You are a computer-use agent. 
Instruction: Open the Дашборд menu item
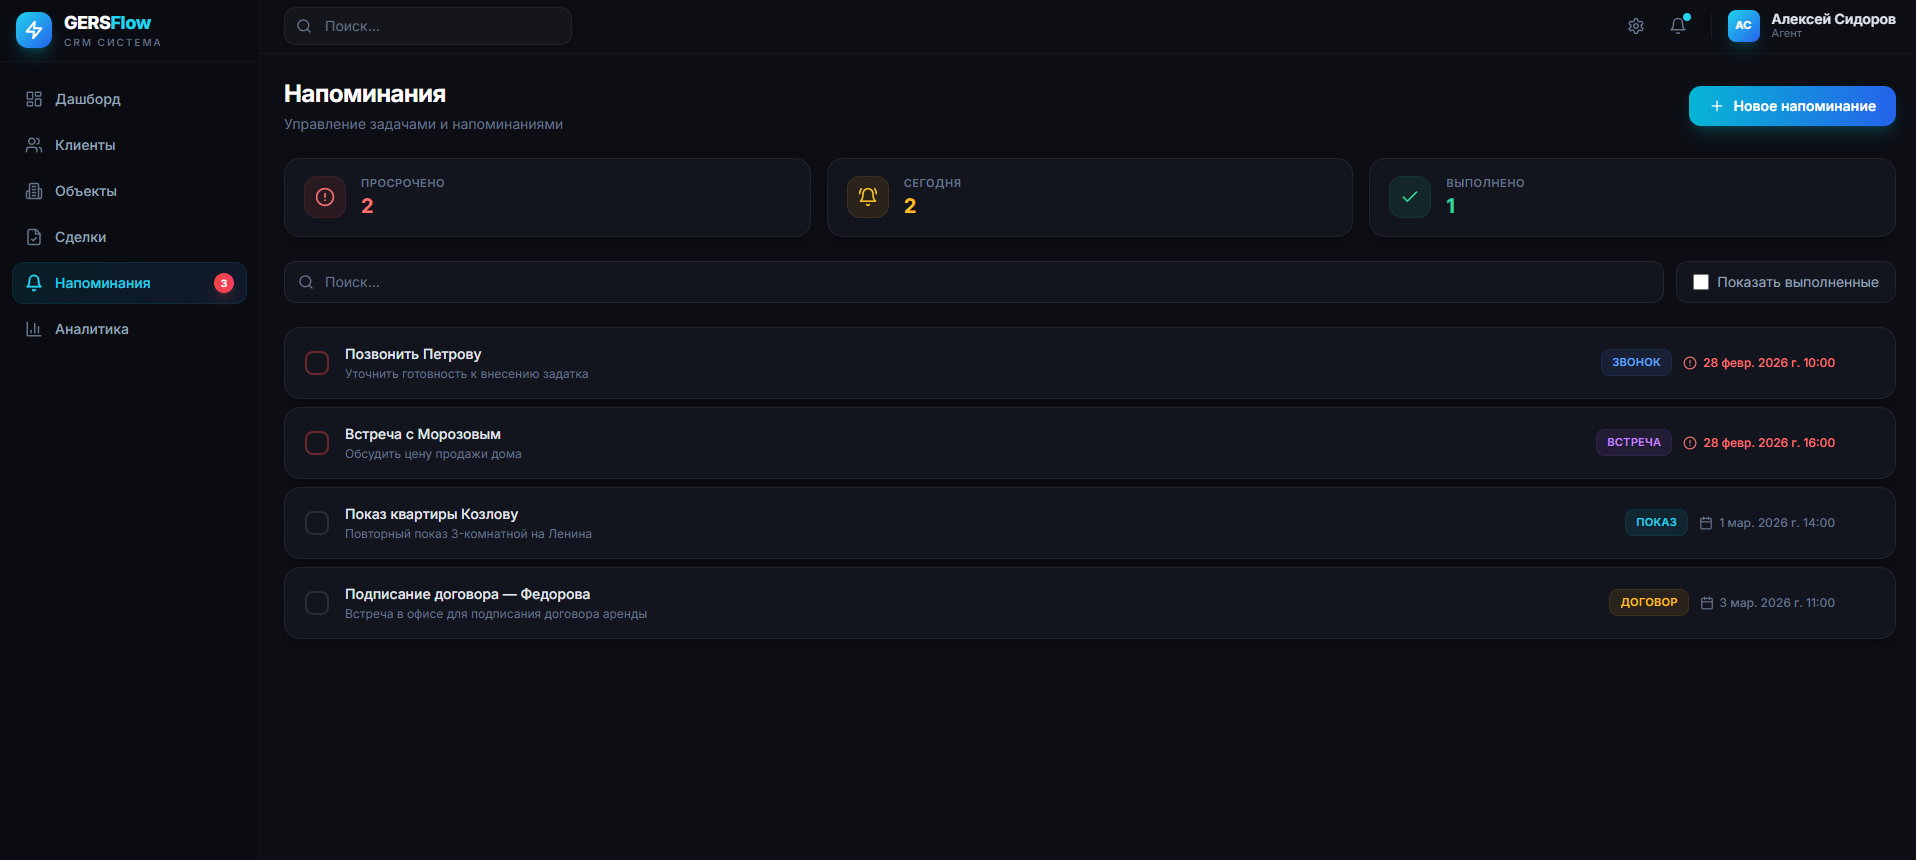(88, 99)
